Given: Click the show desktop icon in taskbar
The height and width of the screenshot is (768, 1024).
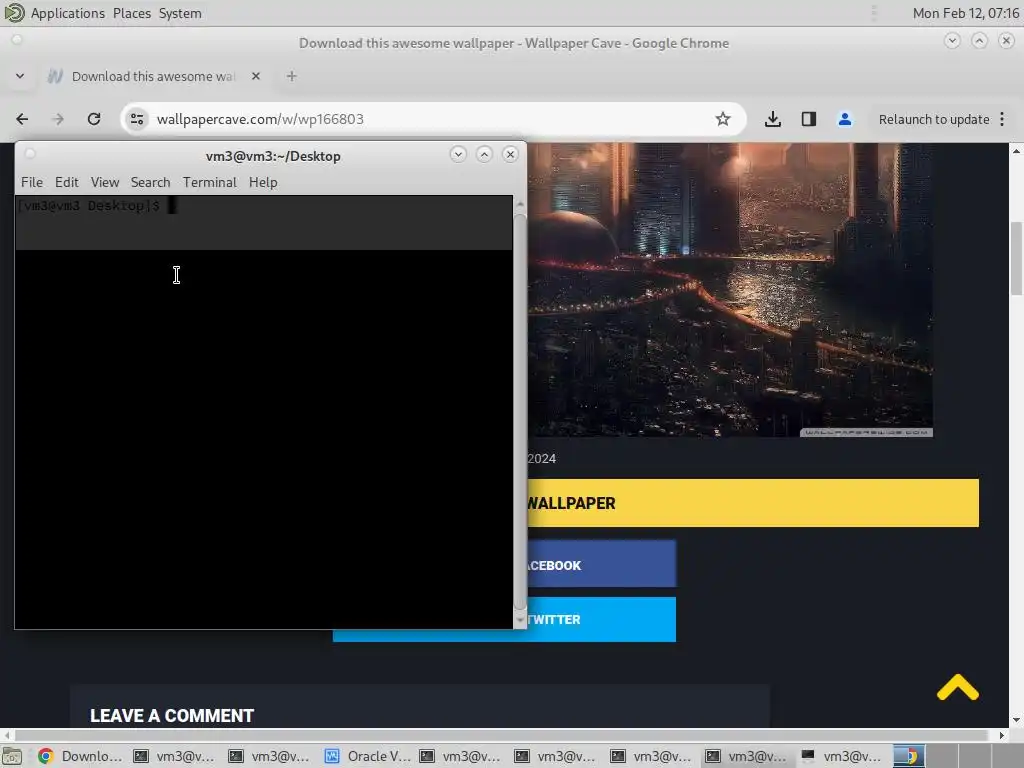Looking at the screenshot, I should pos(12,756).
